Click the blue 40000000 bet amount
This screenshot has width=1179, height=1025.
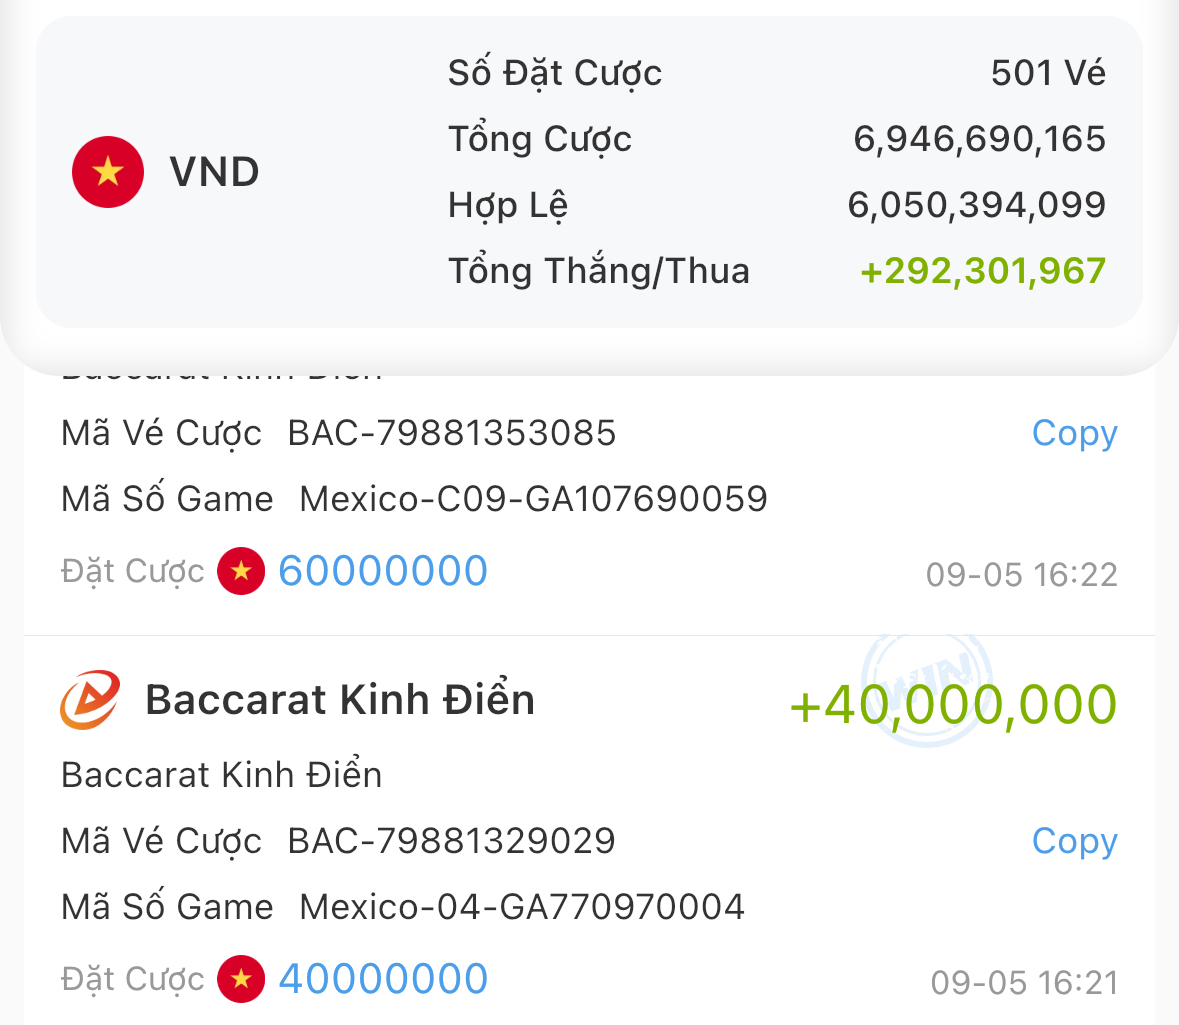[383, 979]
